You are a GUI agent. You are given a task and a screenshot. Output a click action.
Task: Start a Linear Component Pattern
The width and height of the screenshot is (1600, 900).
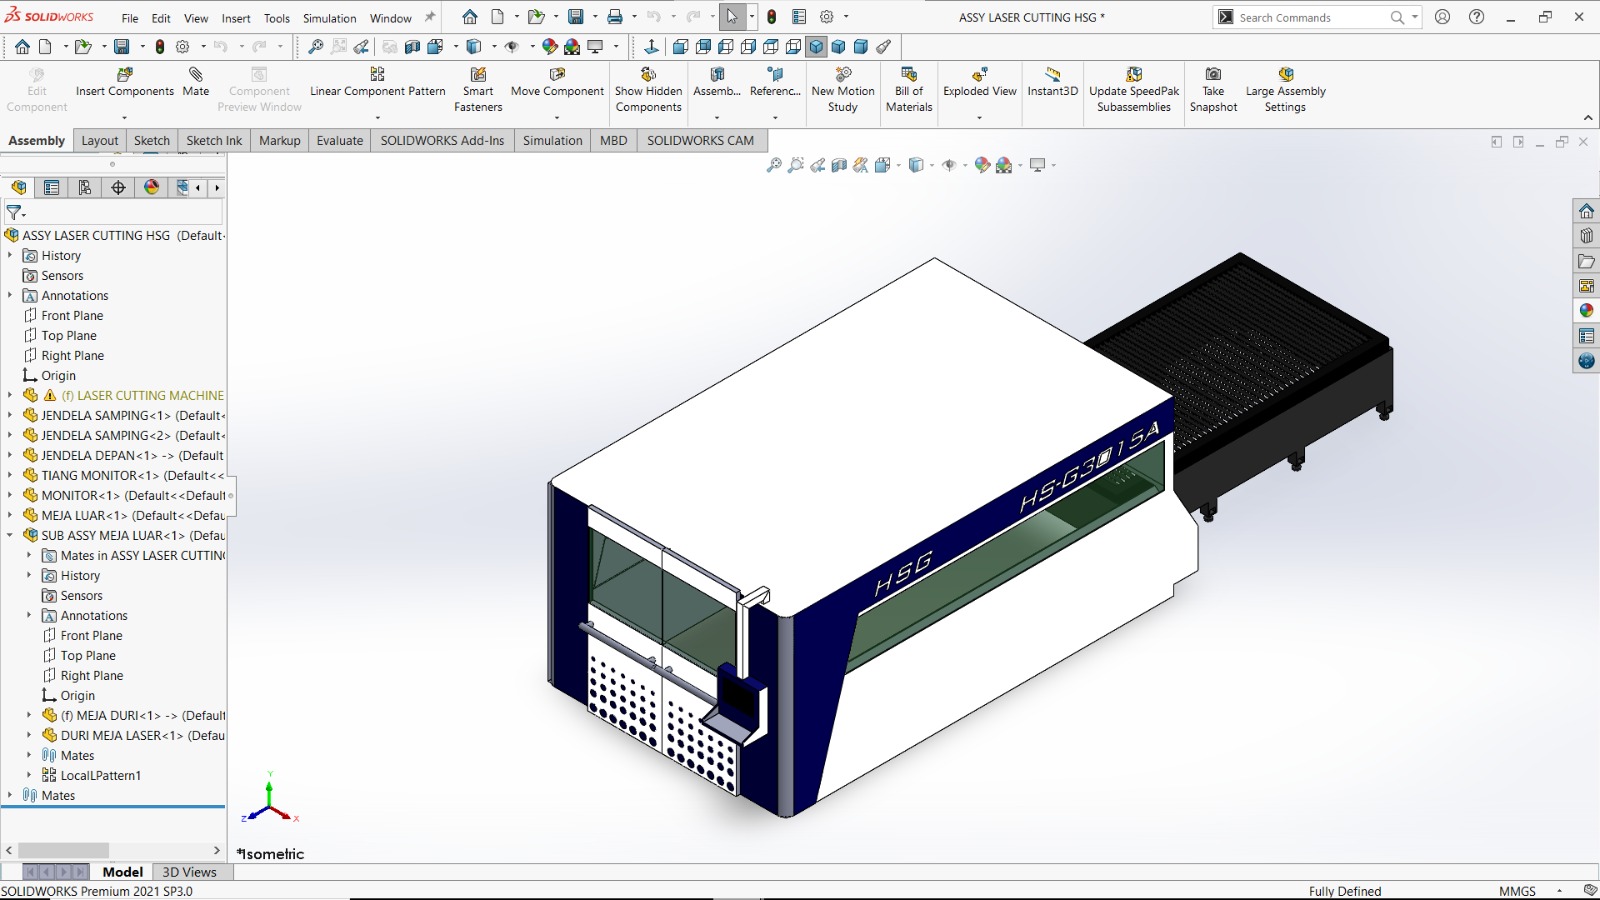[x=377, y=82]
